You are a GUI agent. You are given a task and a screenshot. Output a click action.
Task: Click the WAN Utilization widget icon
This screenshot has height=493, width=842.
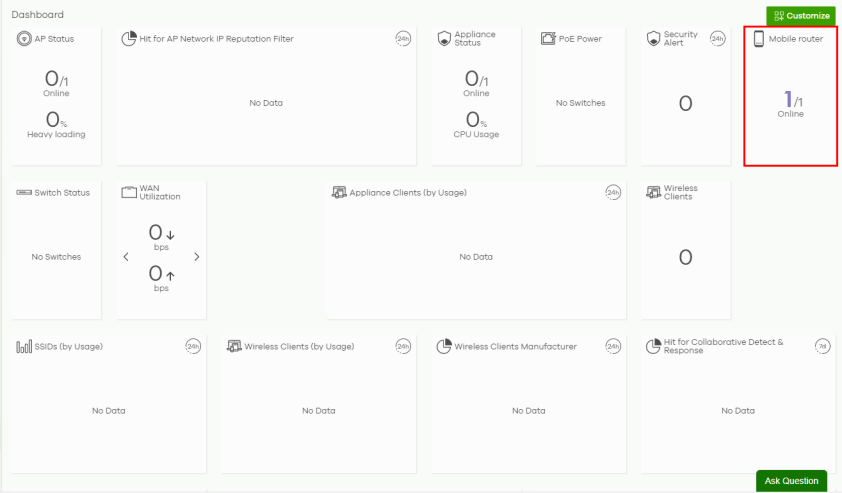[129, 192]
